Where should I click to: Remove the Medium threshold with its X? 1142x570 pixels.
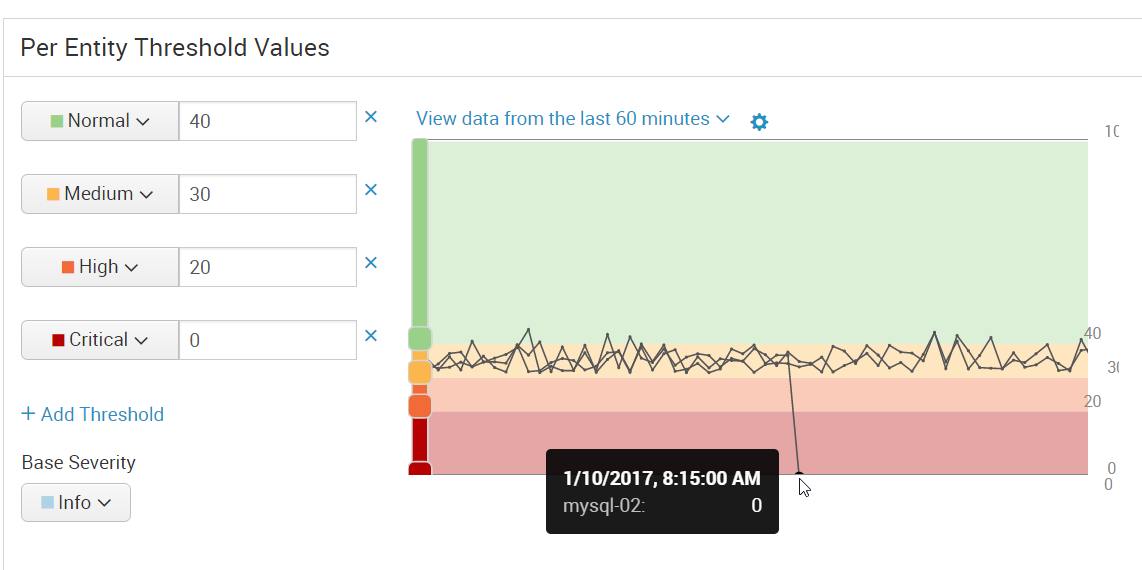[x=371, y=190]
